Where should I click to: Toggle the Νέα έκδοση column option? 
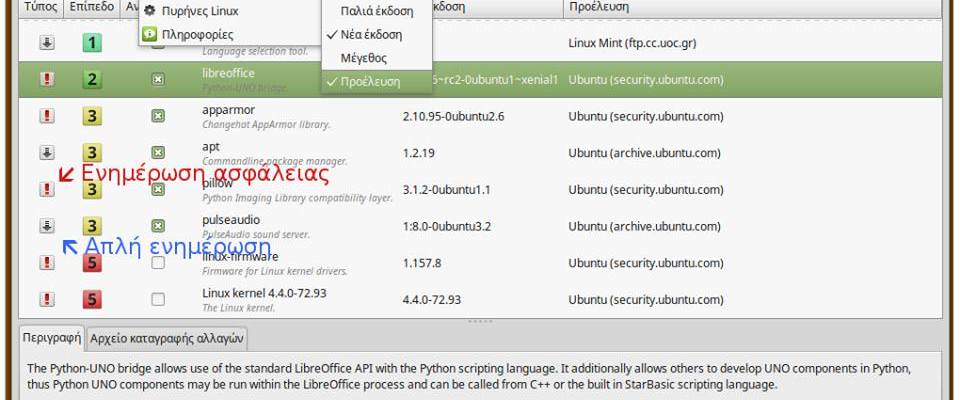tap(371, 34)
